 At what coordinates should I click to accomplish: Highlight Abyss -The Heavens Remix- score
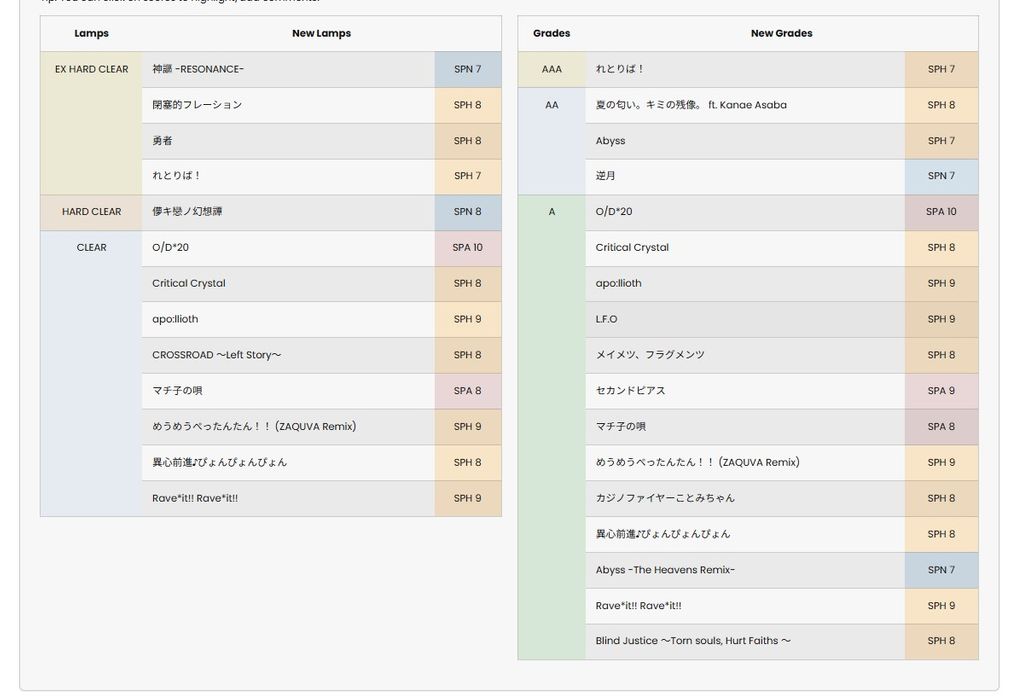(665, 570)
